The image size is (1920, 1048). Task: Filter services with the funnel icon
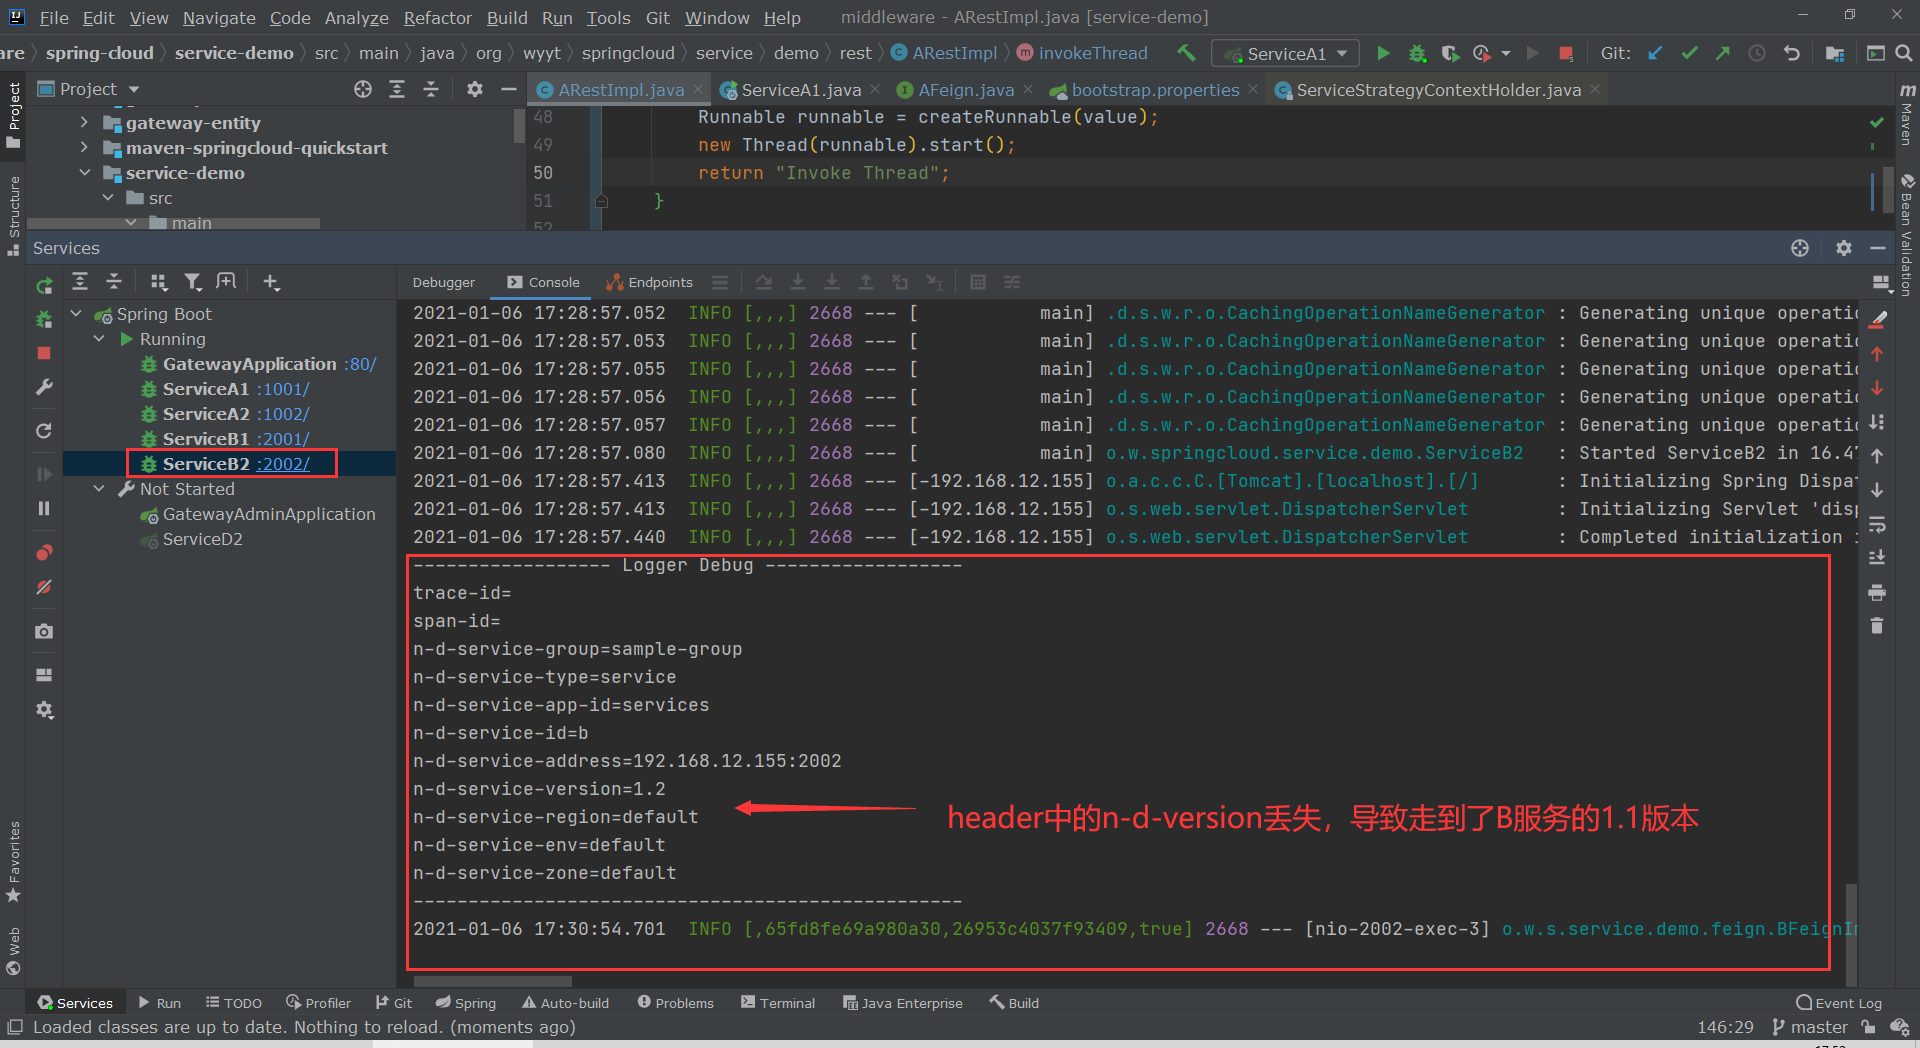coord(193,282)
